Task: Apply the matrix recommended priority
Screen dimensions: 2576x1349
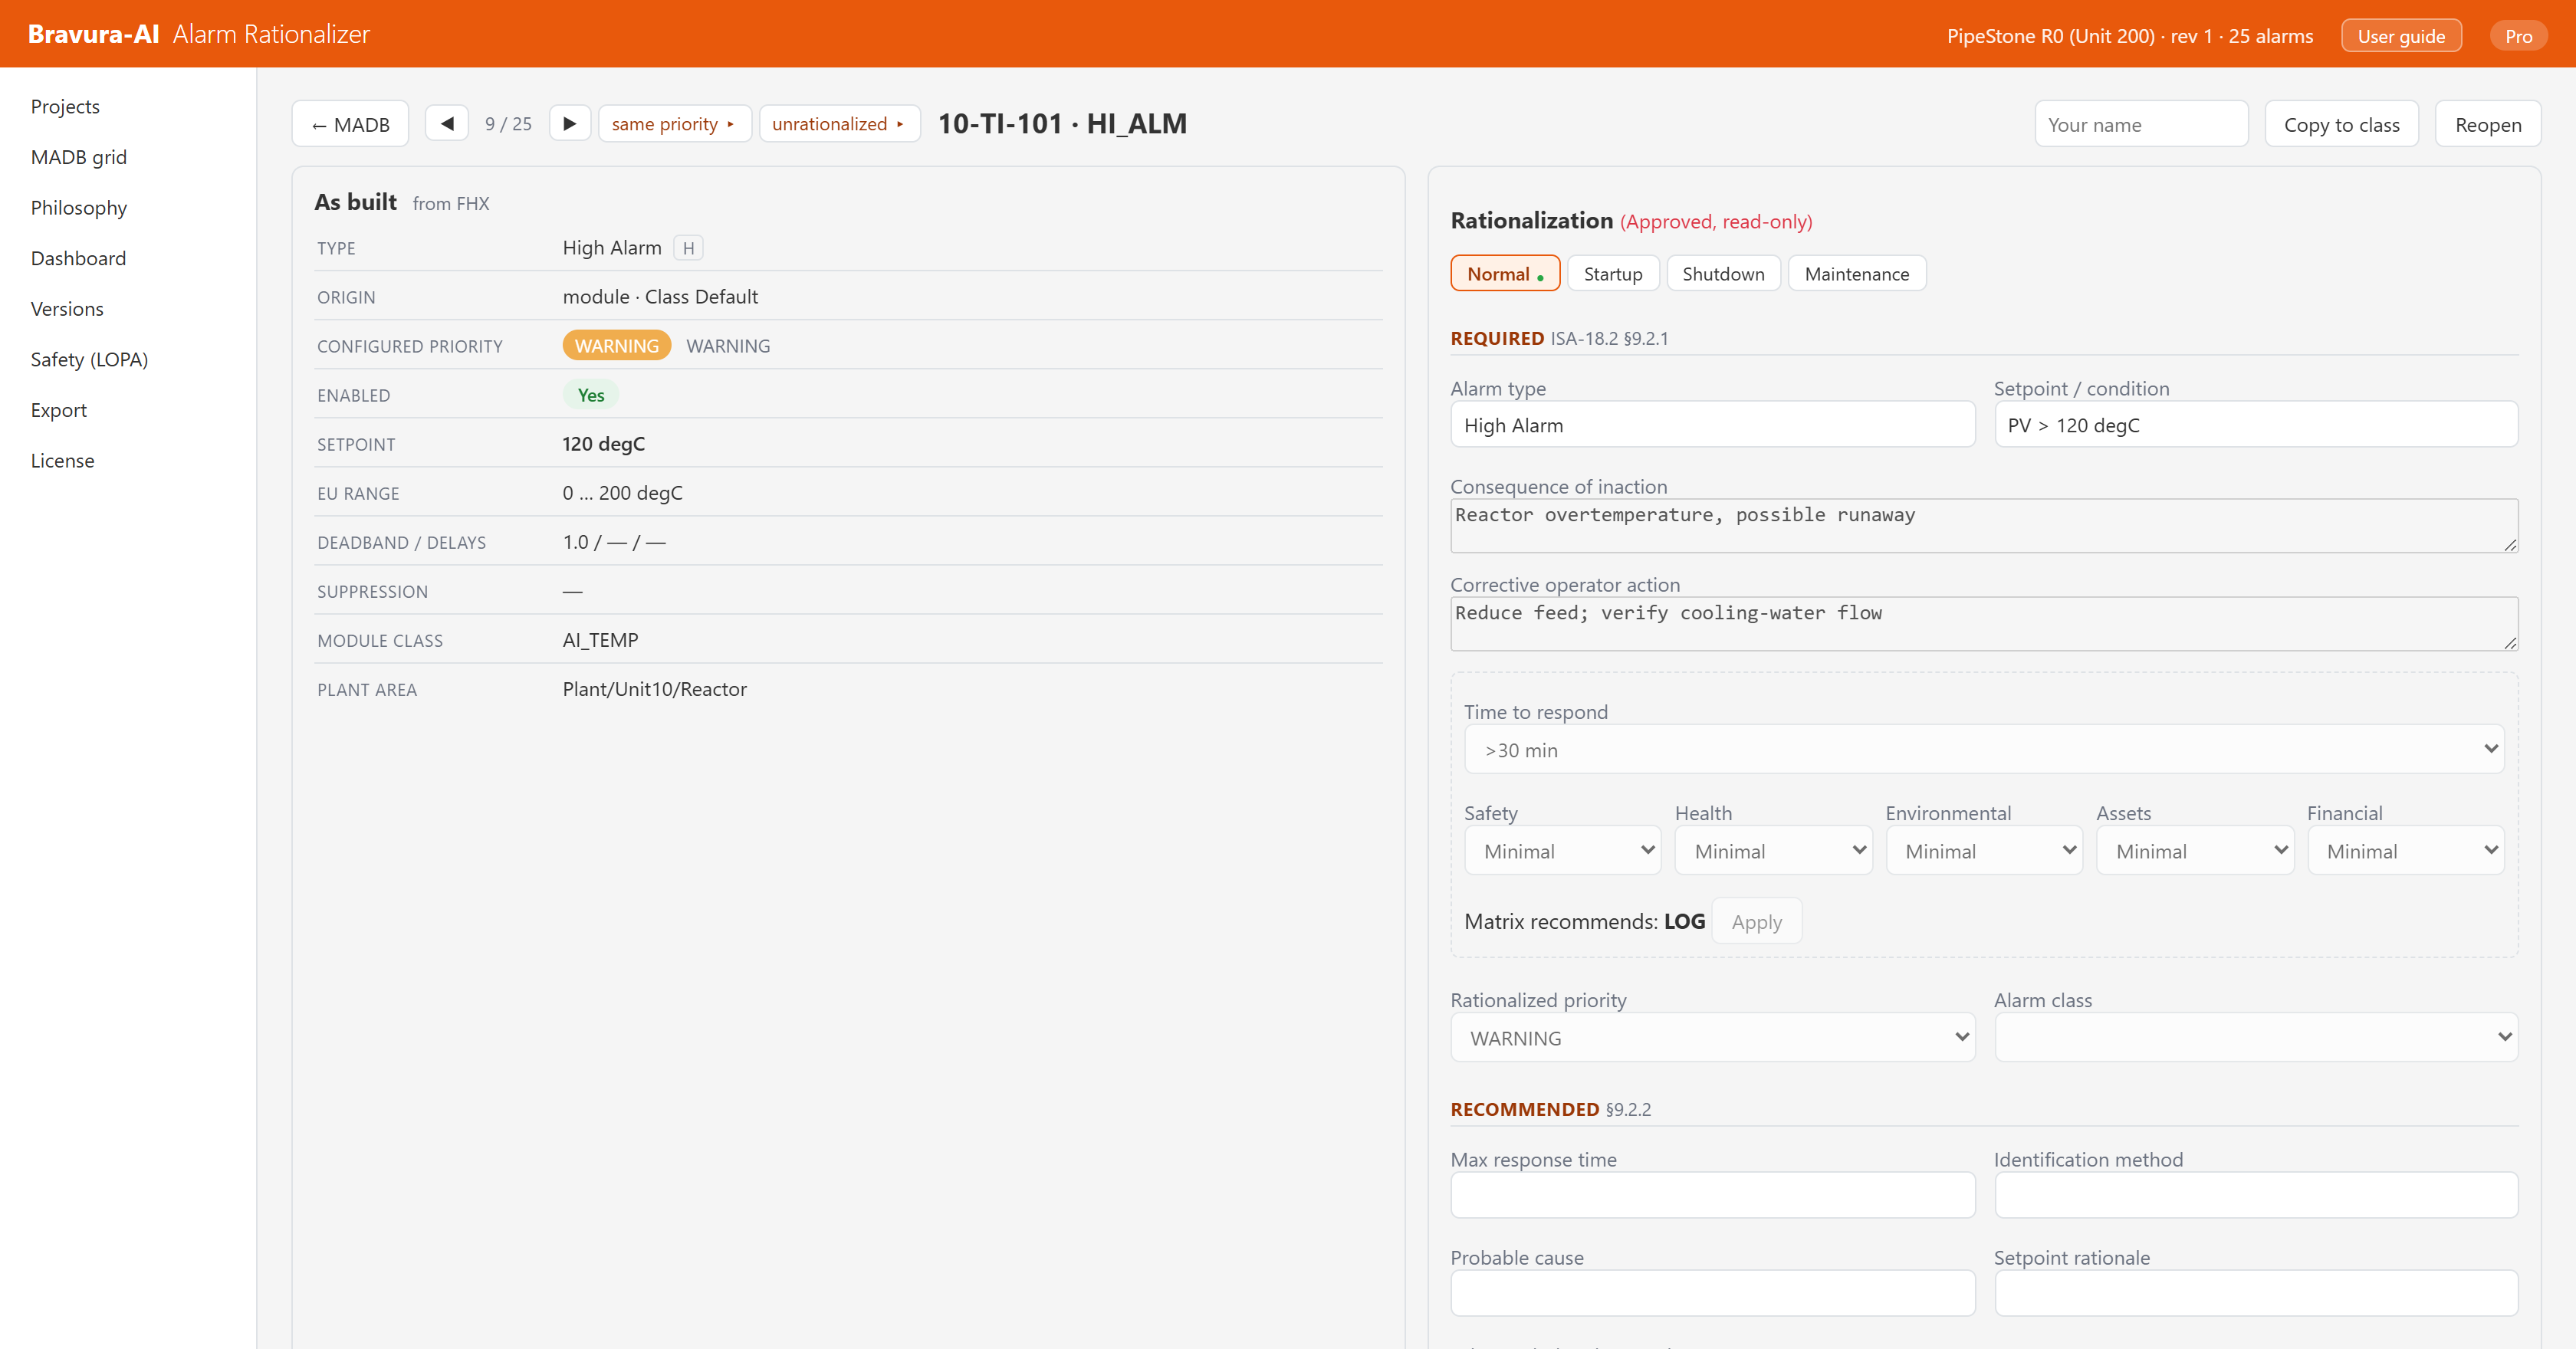Action: click(1756, 921)
